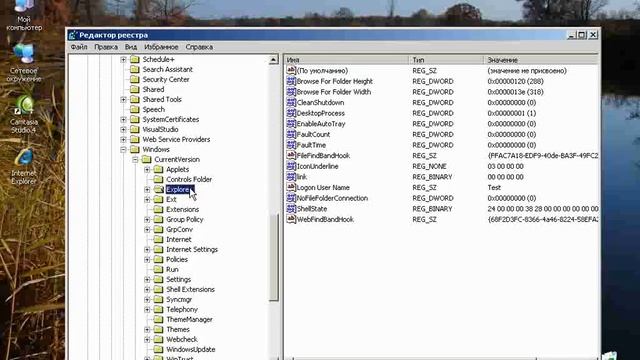Select the Мой компьютер desktop icon
640x360 pixels.
[24, 15]
